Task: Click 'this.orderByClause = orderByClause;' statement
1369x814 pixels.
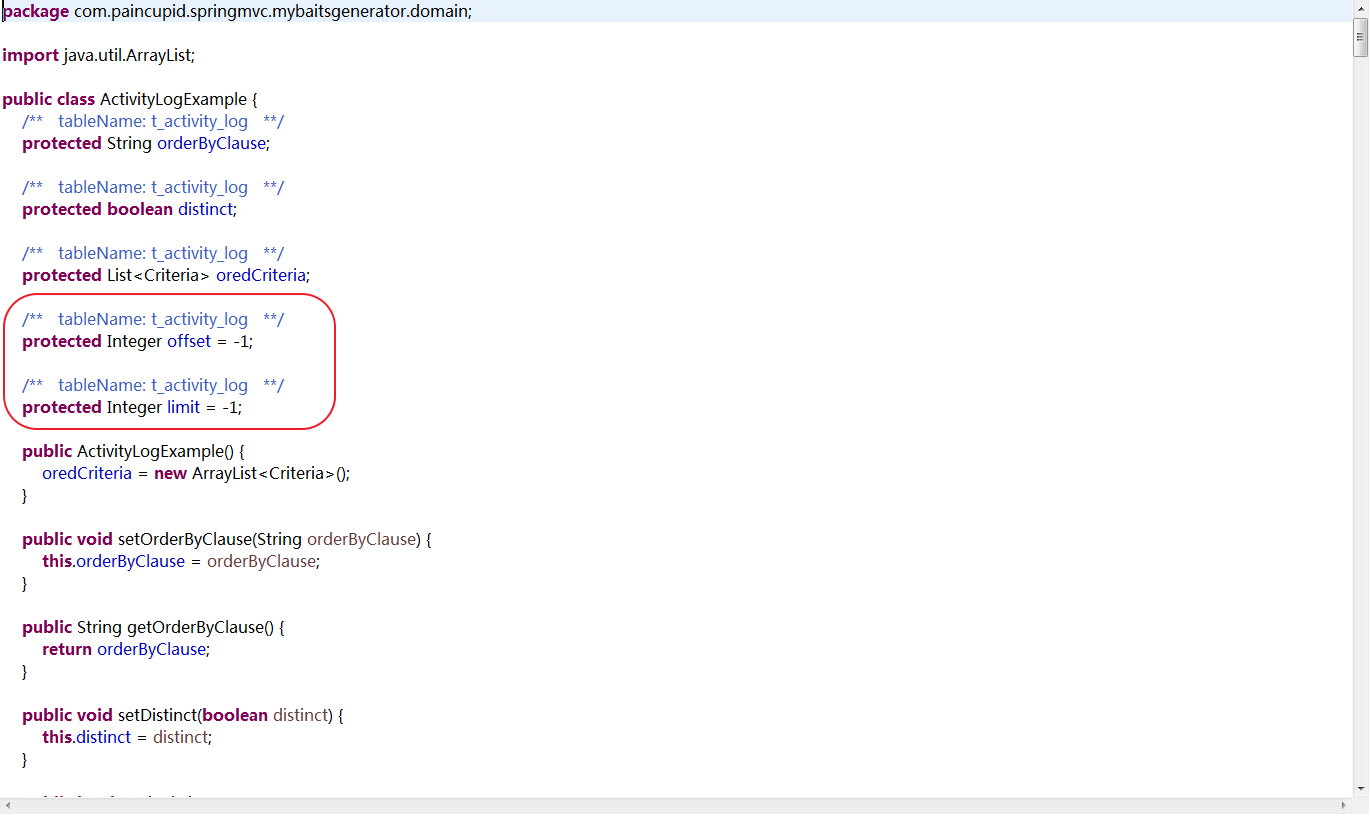Action: 181,561
